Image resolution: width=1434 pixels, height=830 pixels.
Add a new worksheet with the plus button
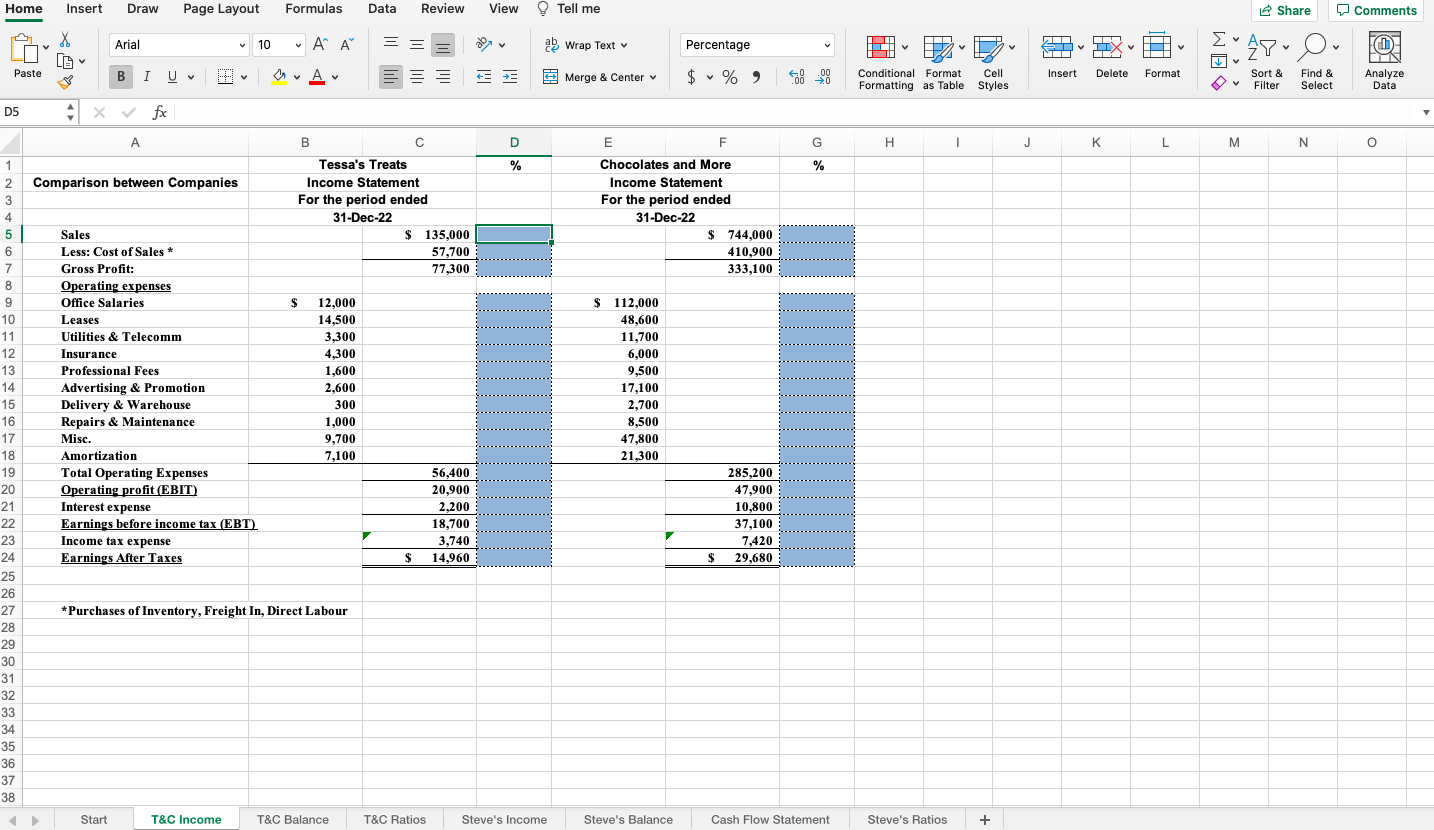pos(983,819)
